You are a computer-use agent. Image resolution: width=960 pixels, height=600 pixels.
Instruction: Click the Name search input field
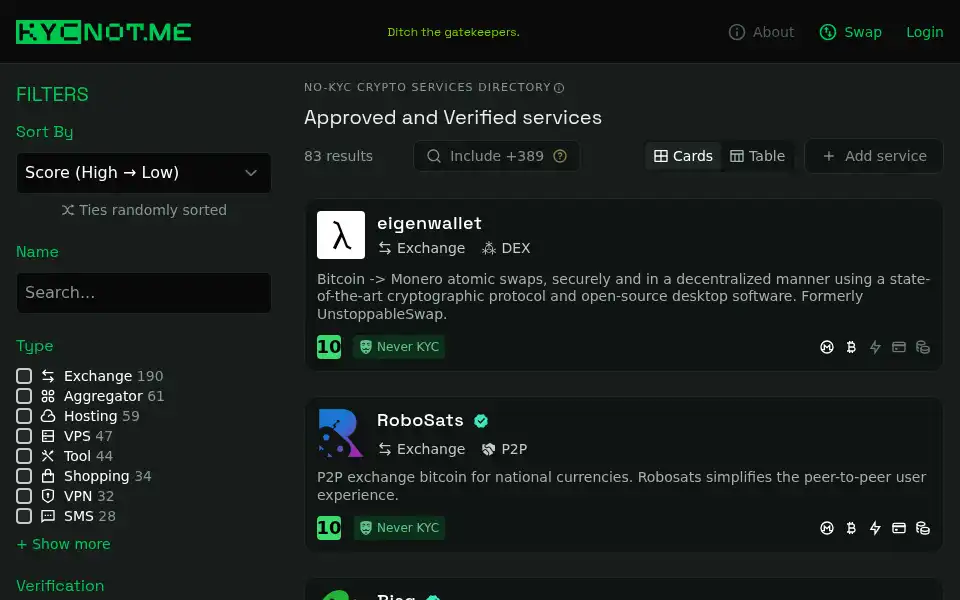144,293
